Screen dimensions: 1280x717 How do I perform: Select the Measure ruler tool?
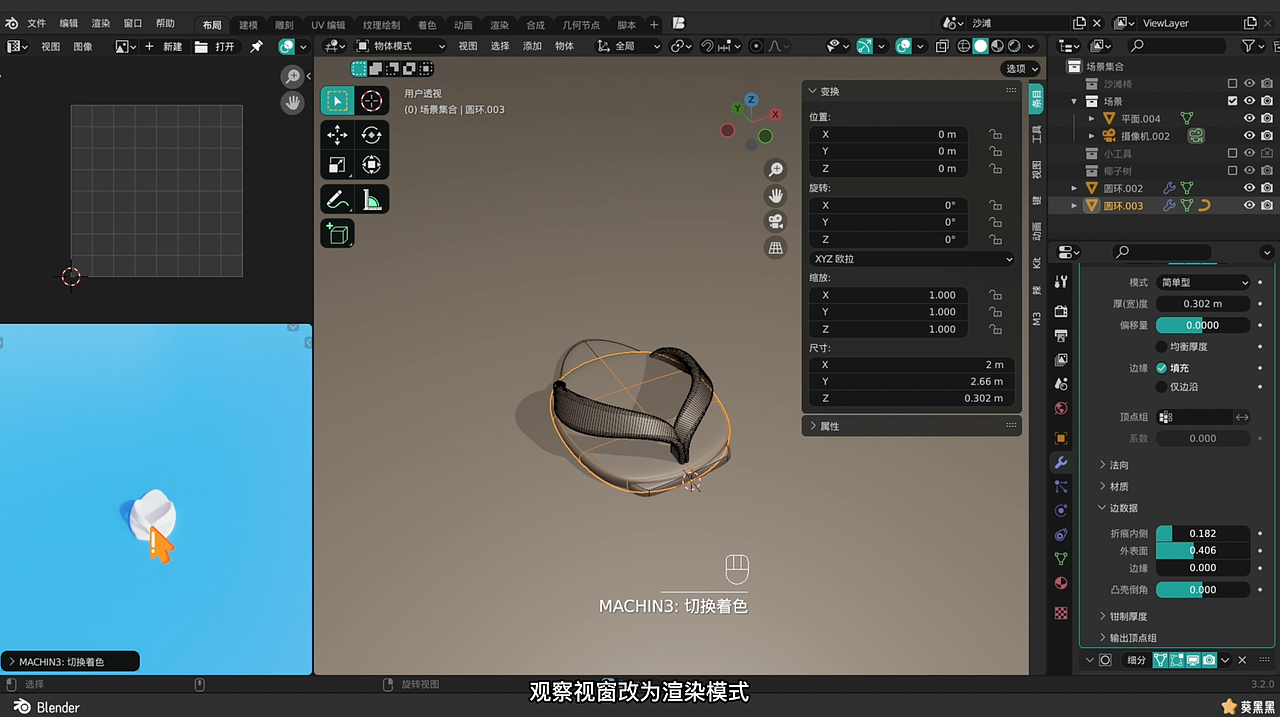372,199
